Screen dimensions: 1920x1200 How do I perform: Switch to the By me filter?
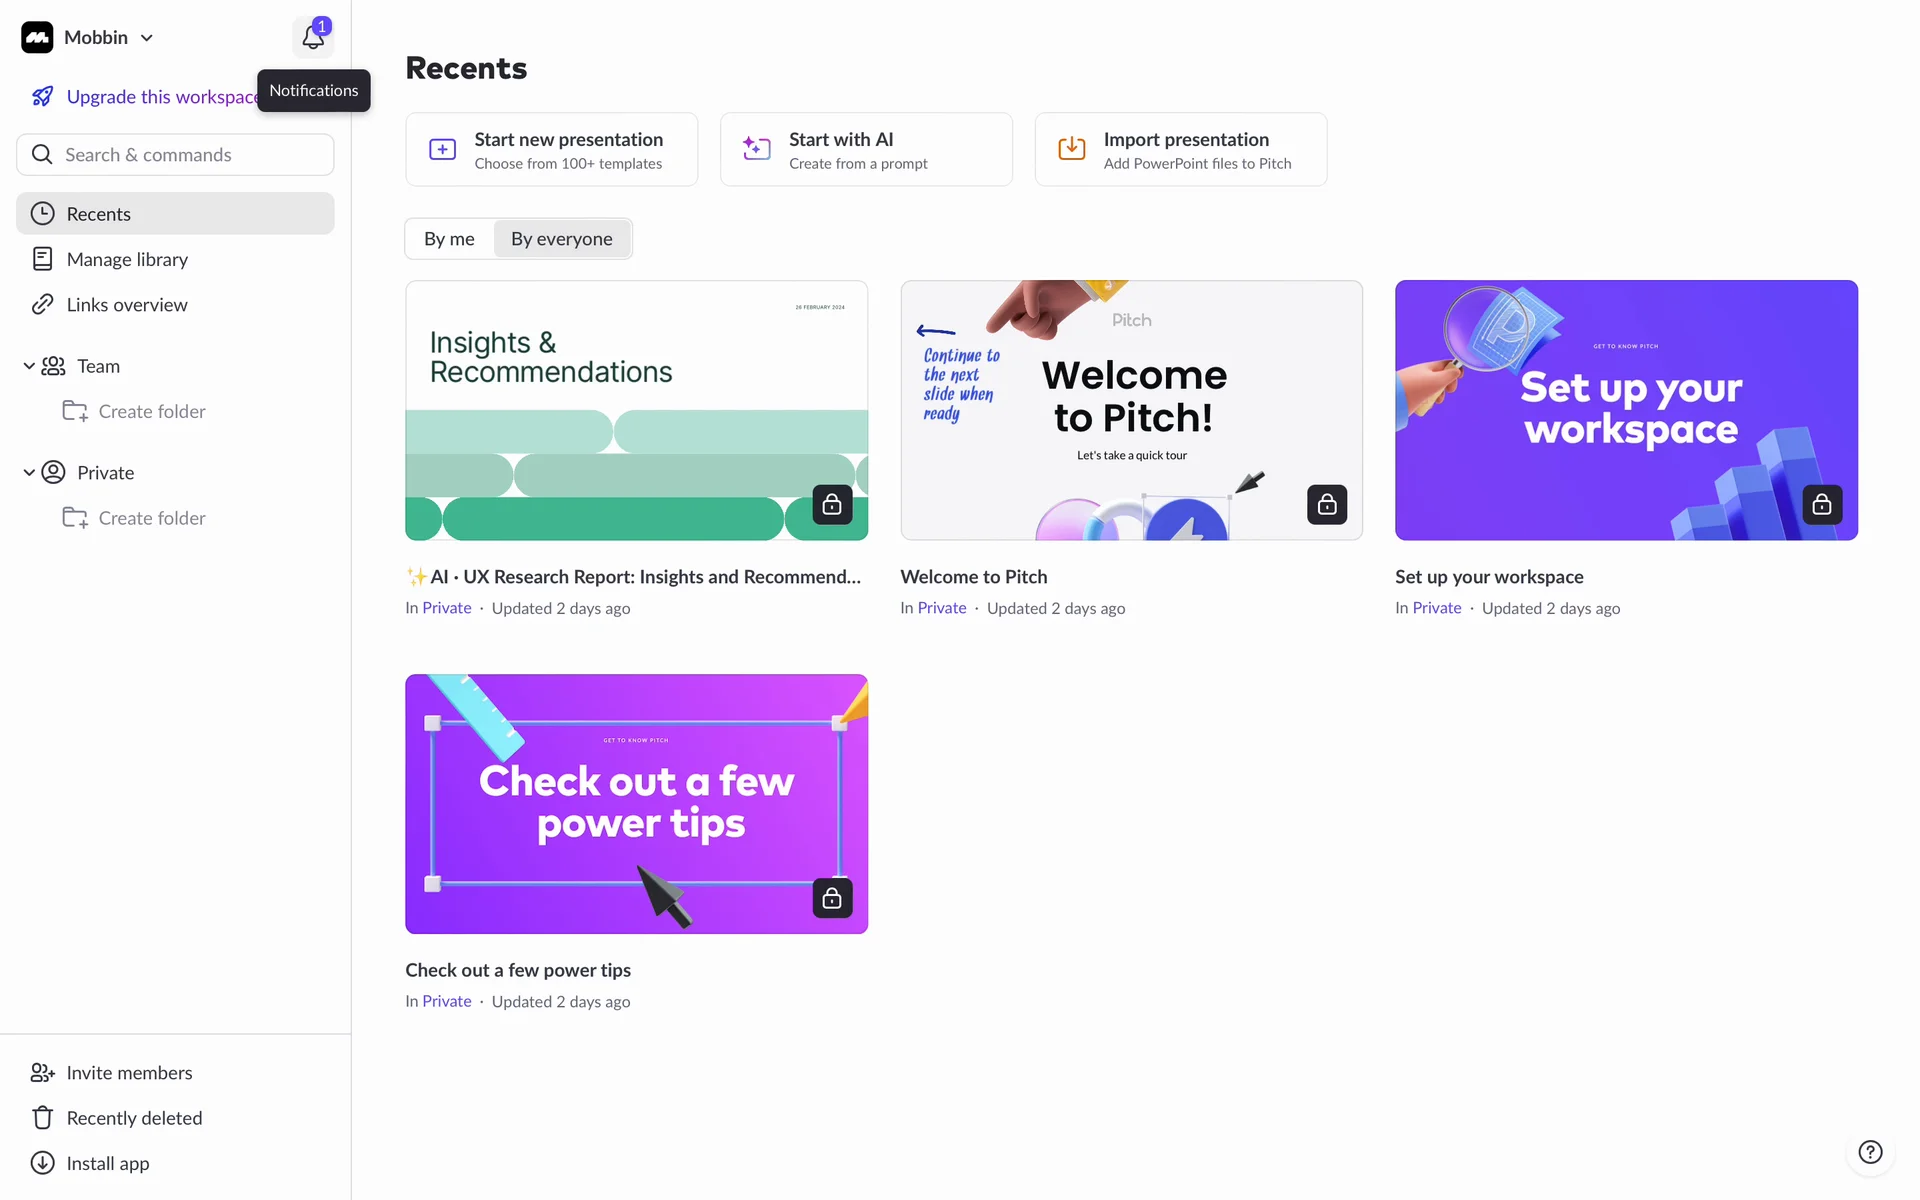[x=449, y=239]
